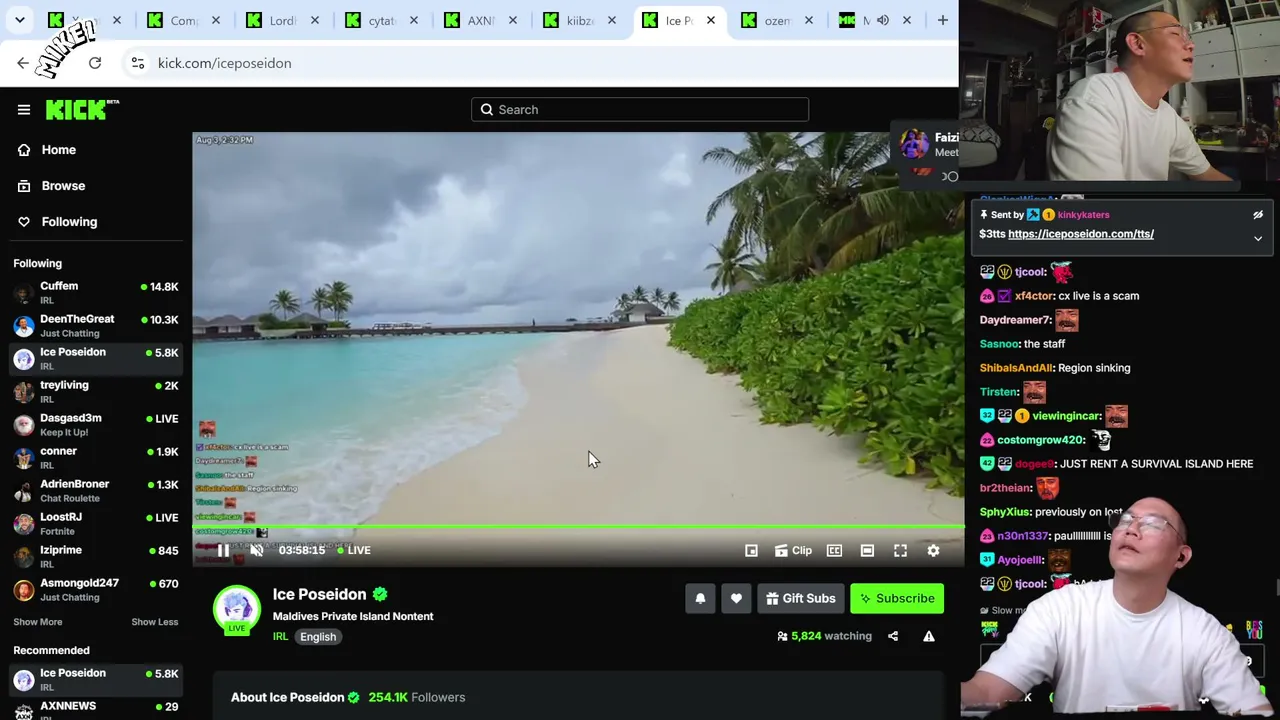1280x720 pixels.
Task: Switch to the ozem browser tab
Action: point(778,20)
